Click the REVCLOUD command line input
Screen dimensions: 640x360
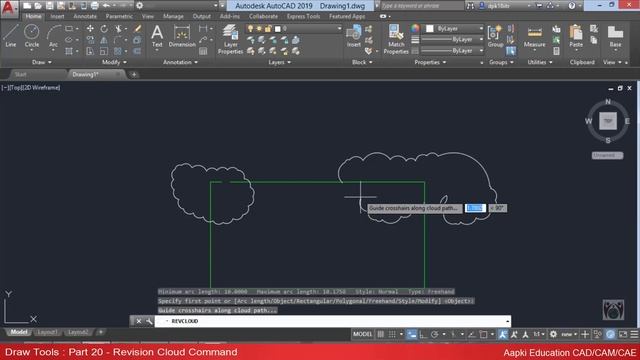pyautogui.click(x=333, y=321)
